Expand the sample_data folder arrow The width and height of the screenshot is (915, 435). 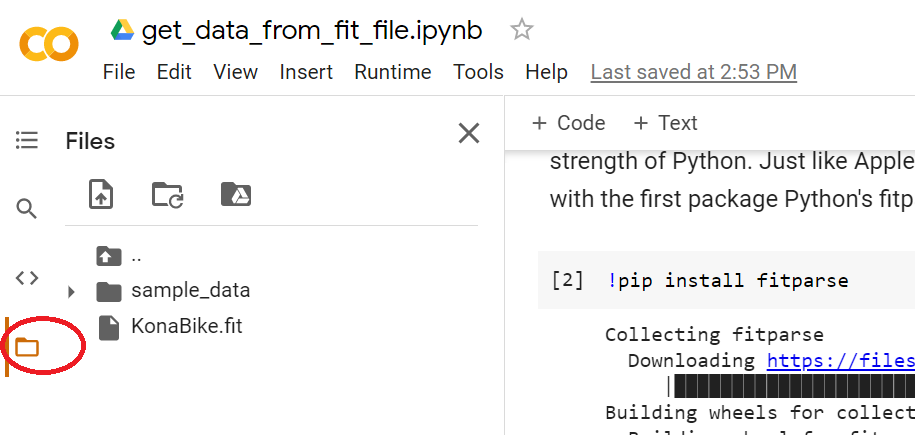tap(71, 291)
